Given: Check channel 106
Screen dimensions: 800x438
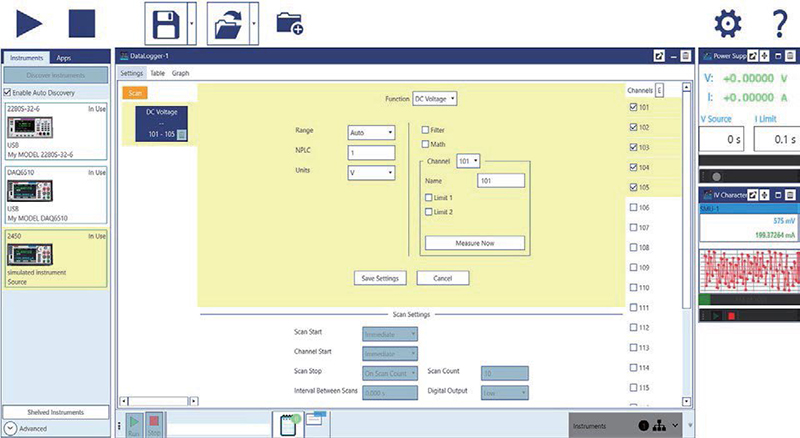Looking at the screenshot, I should tap(633, 207).
